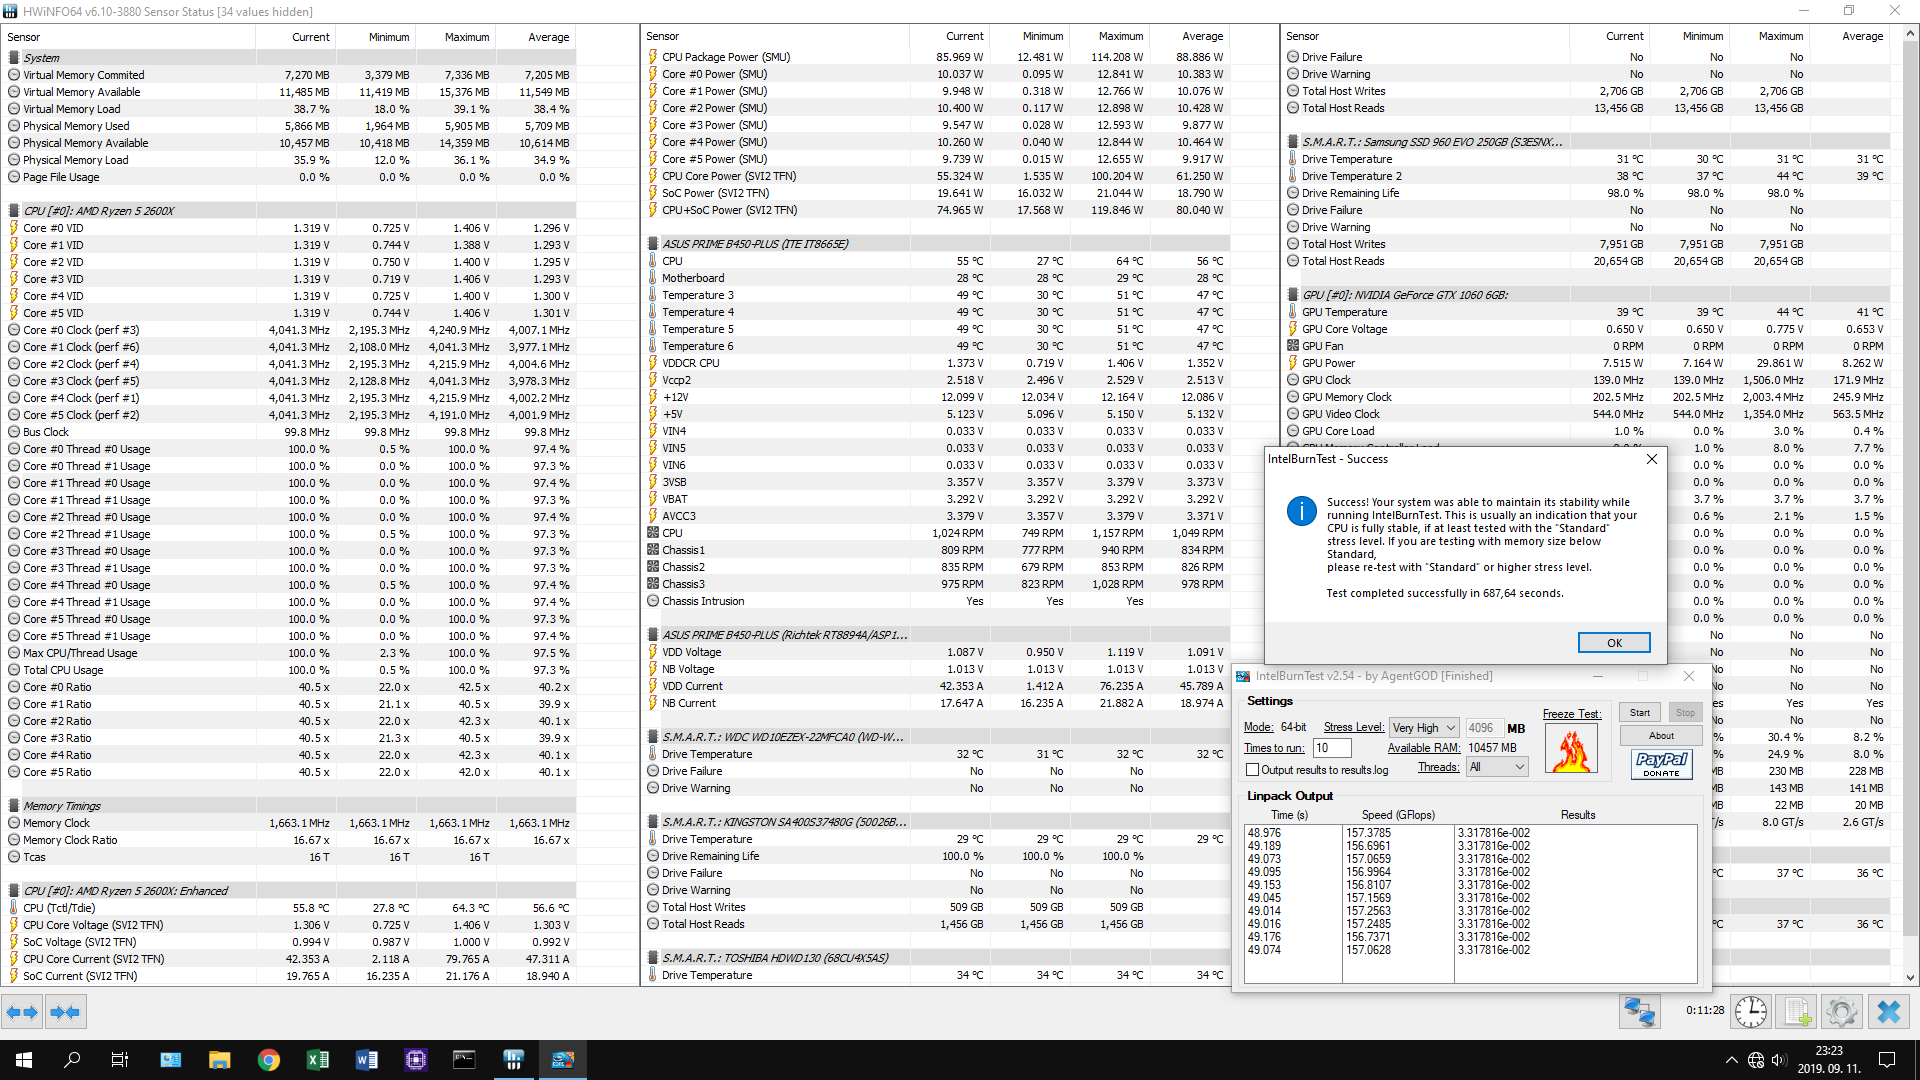Screen dimensions: 1920x1080
Task: Open the Action Center notifications icon
Action: click(1887, 1060)
